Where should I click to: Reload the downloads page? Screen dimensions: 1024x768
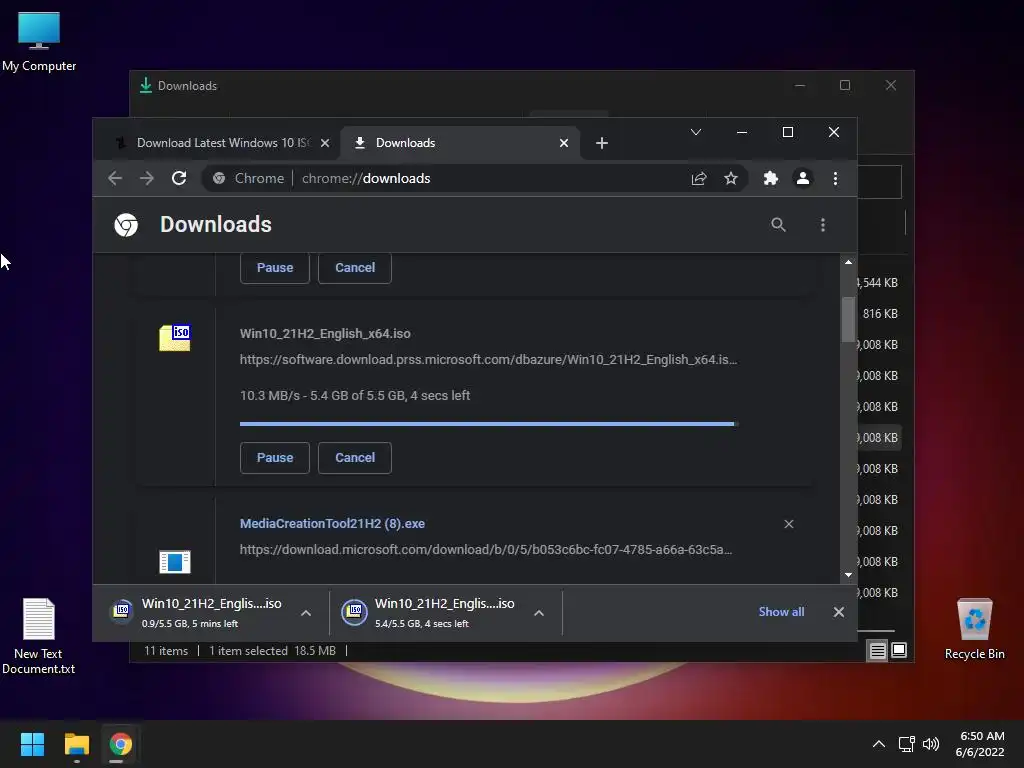179,178
